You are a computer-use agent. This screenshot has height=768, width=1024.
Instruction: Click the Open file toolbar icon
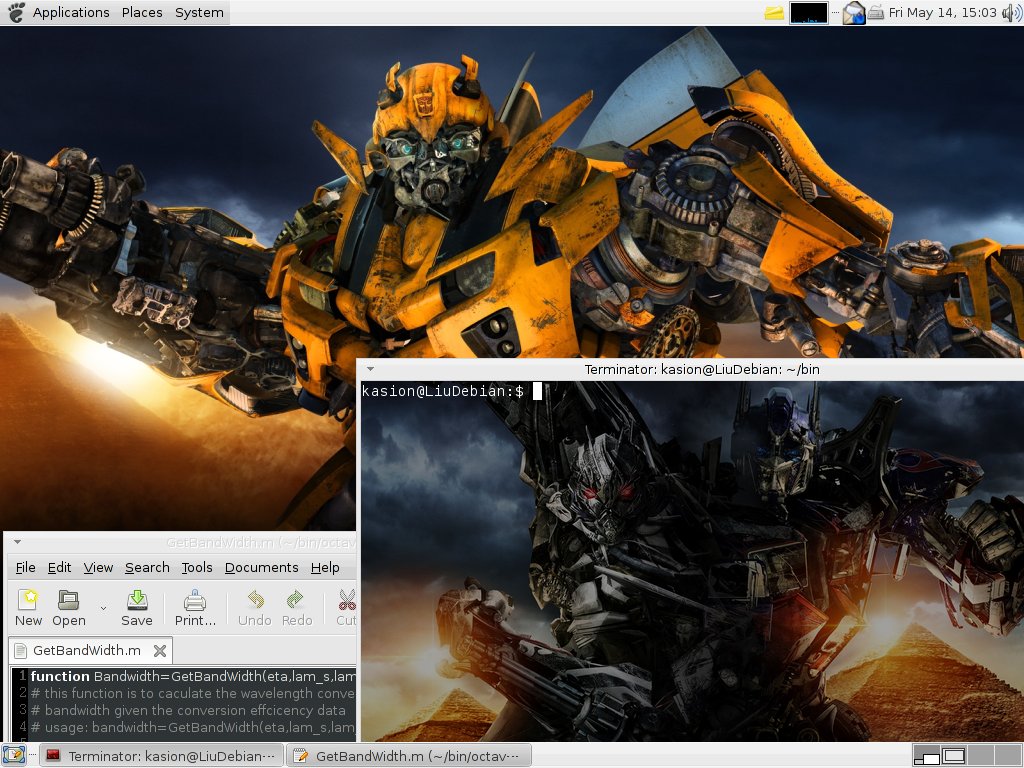click(x=69, y=608)
